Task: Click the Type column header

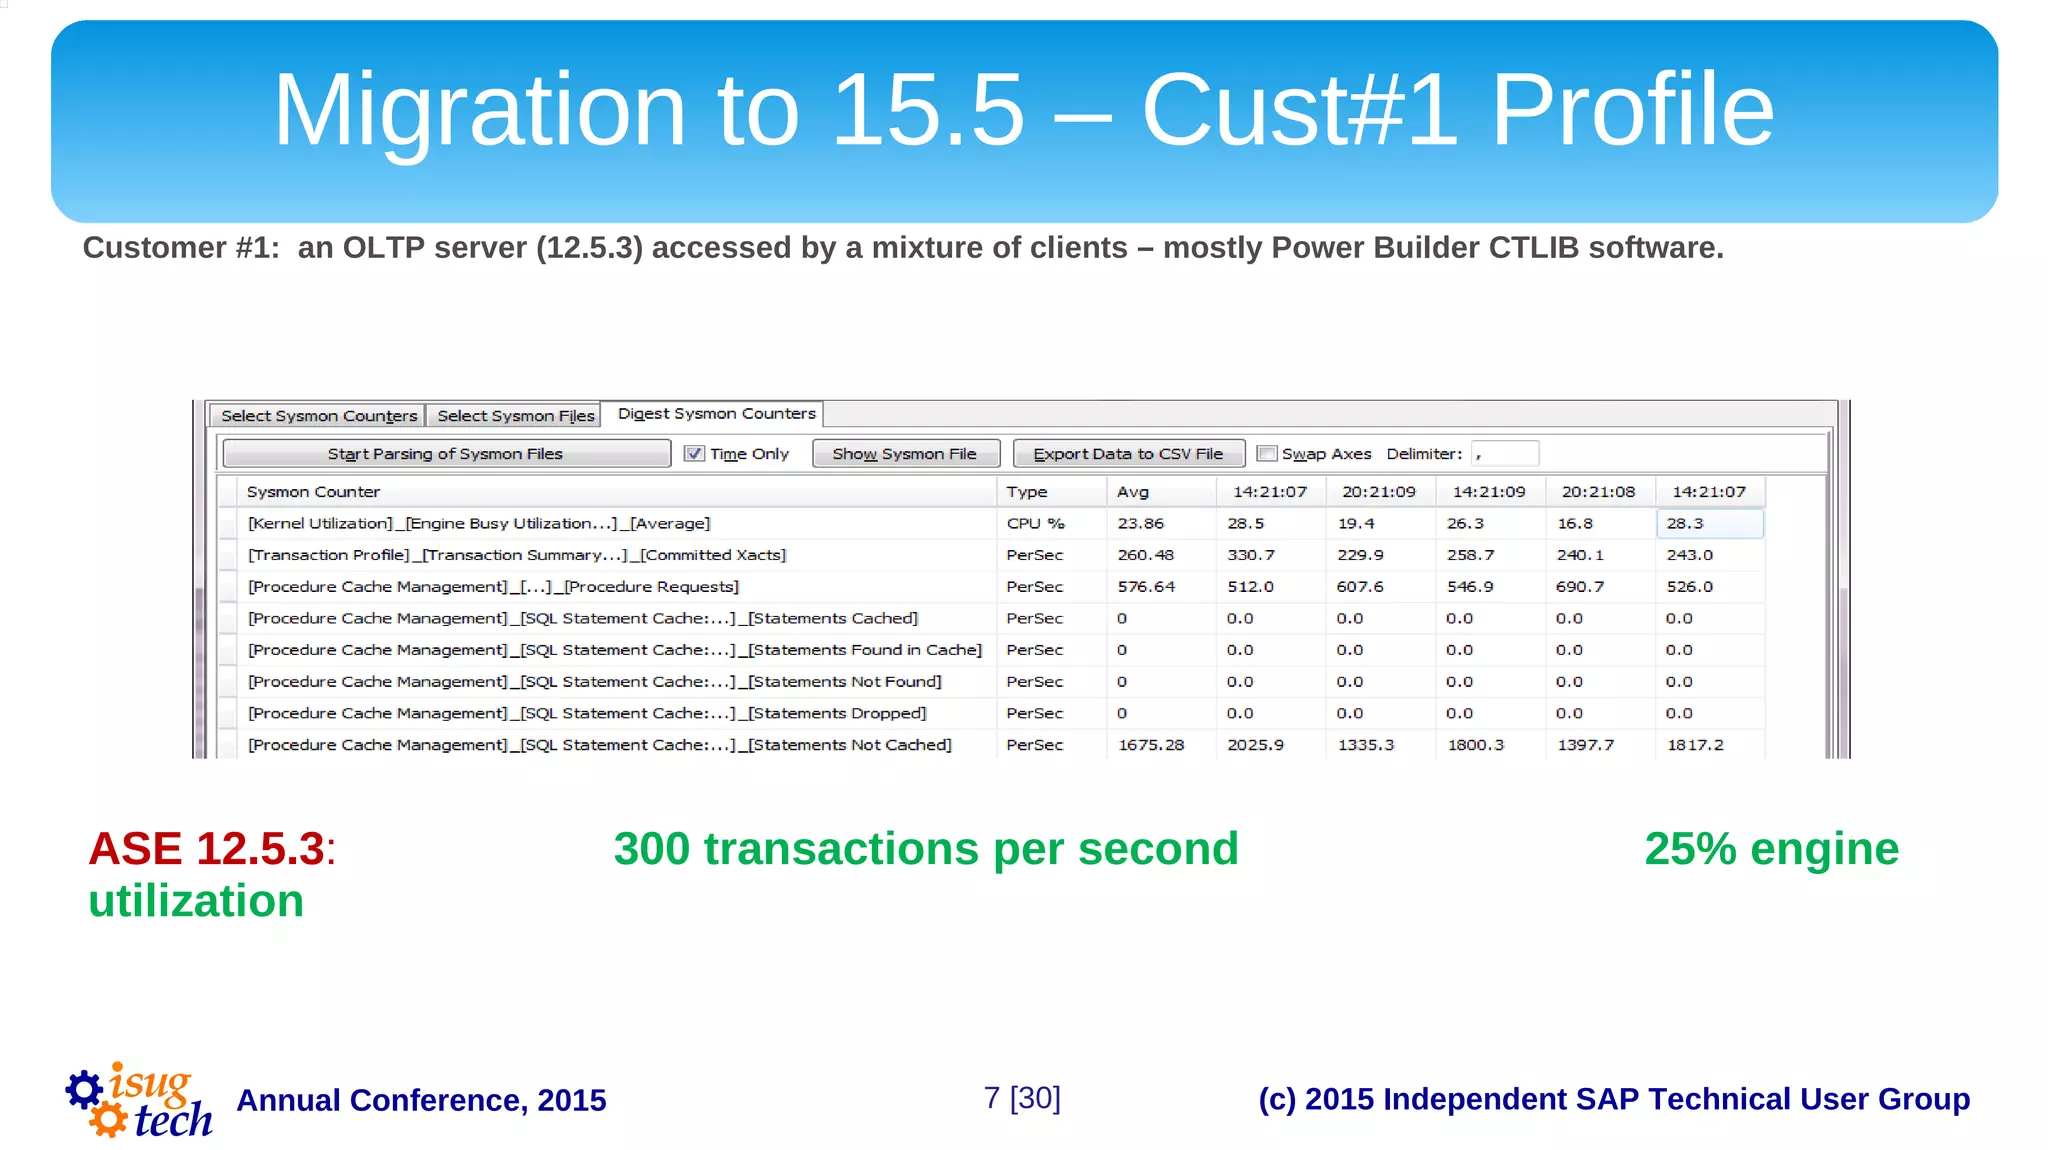Action: tap(1051, 492)
